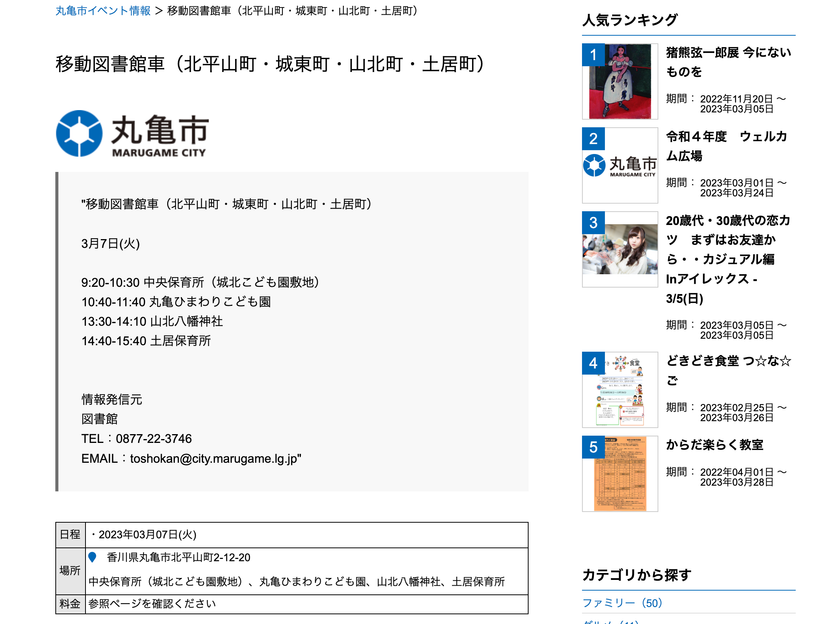Open the rank 4 どきどき食堂 flyer thumbnail

coord(620,390)
